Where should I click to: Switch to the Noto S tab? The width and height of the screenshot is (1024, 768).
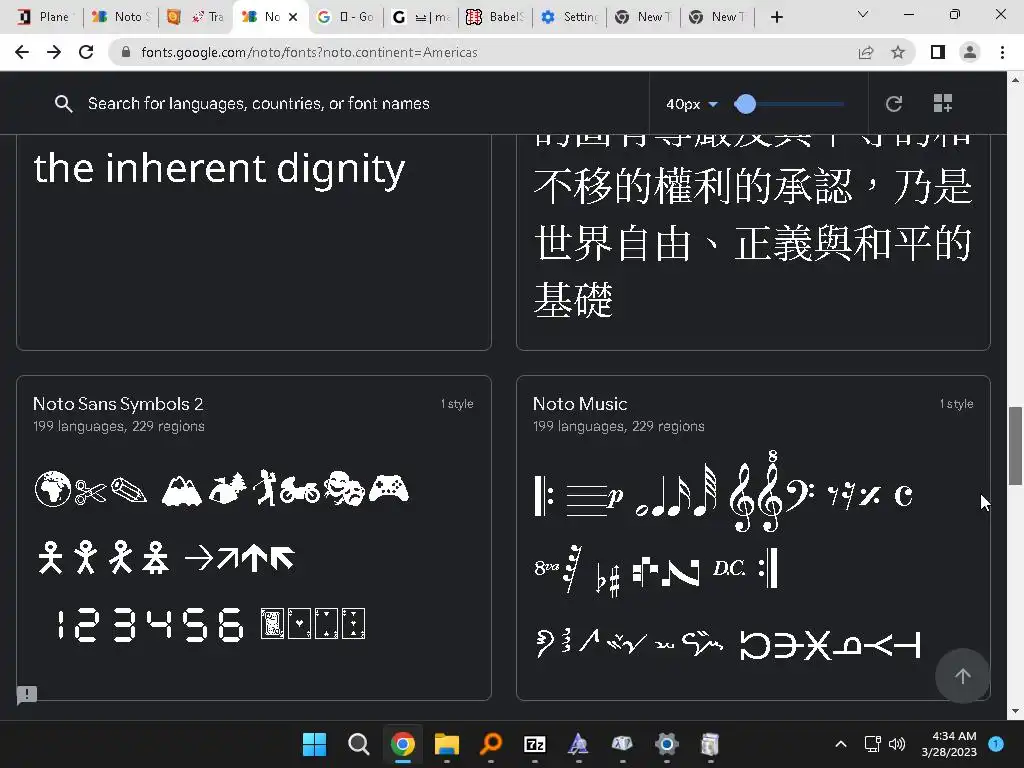tap(122, 17)
